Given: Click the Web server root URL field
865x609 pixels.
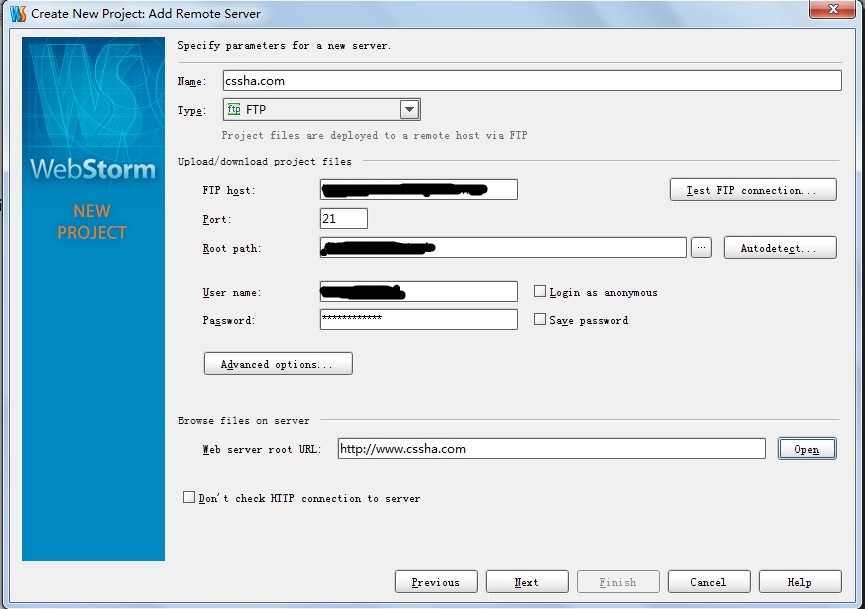Looking at the screenshot, I should [552, 448].
